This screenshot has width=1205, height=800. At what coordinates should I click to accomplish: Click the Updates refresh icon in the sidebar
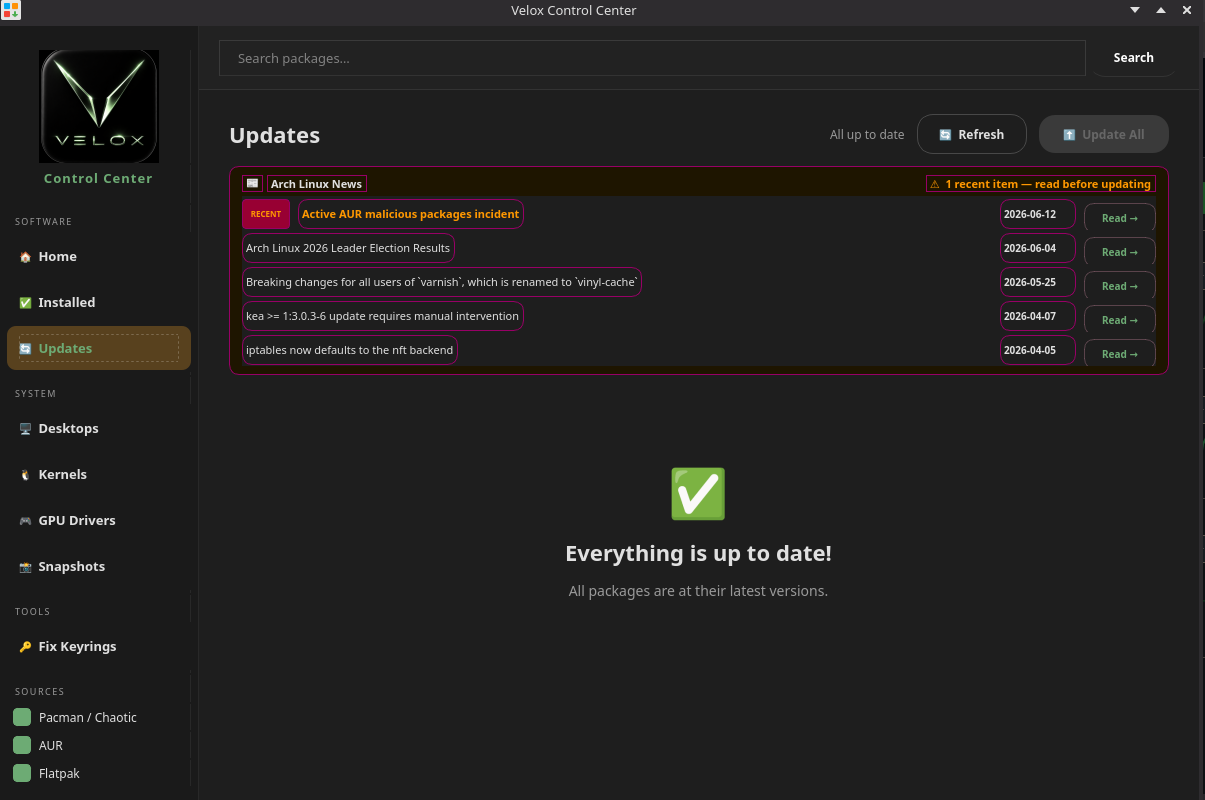click(x=25, y=349)
